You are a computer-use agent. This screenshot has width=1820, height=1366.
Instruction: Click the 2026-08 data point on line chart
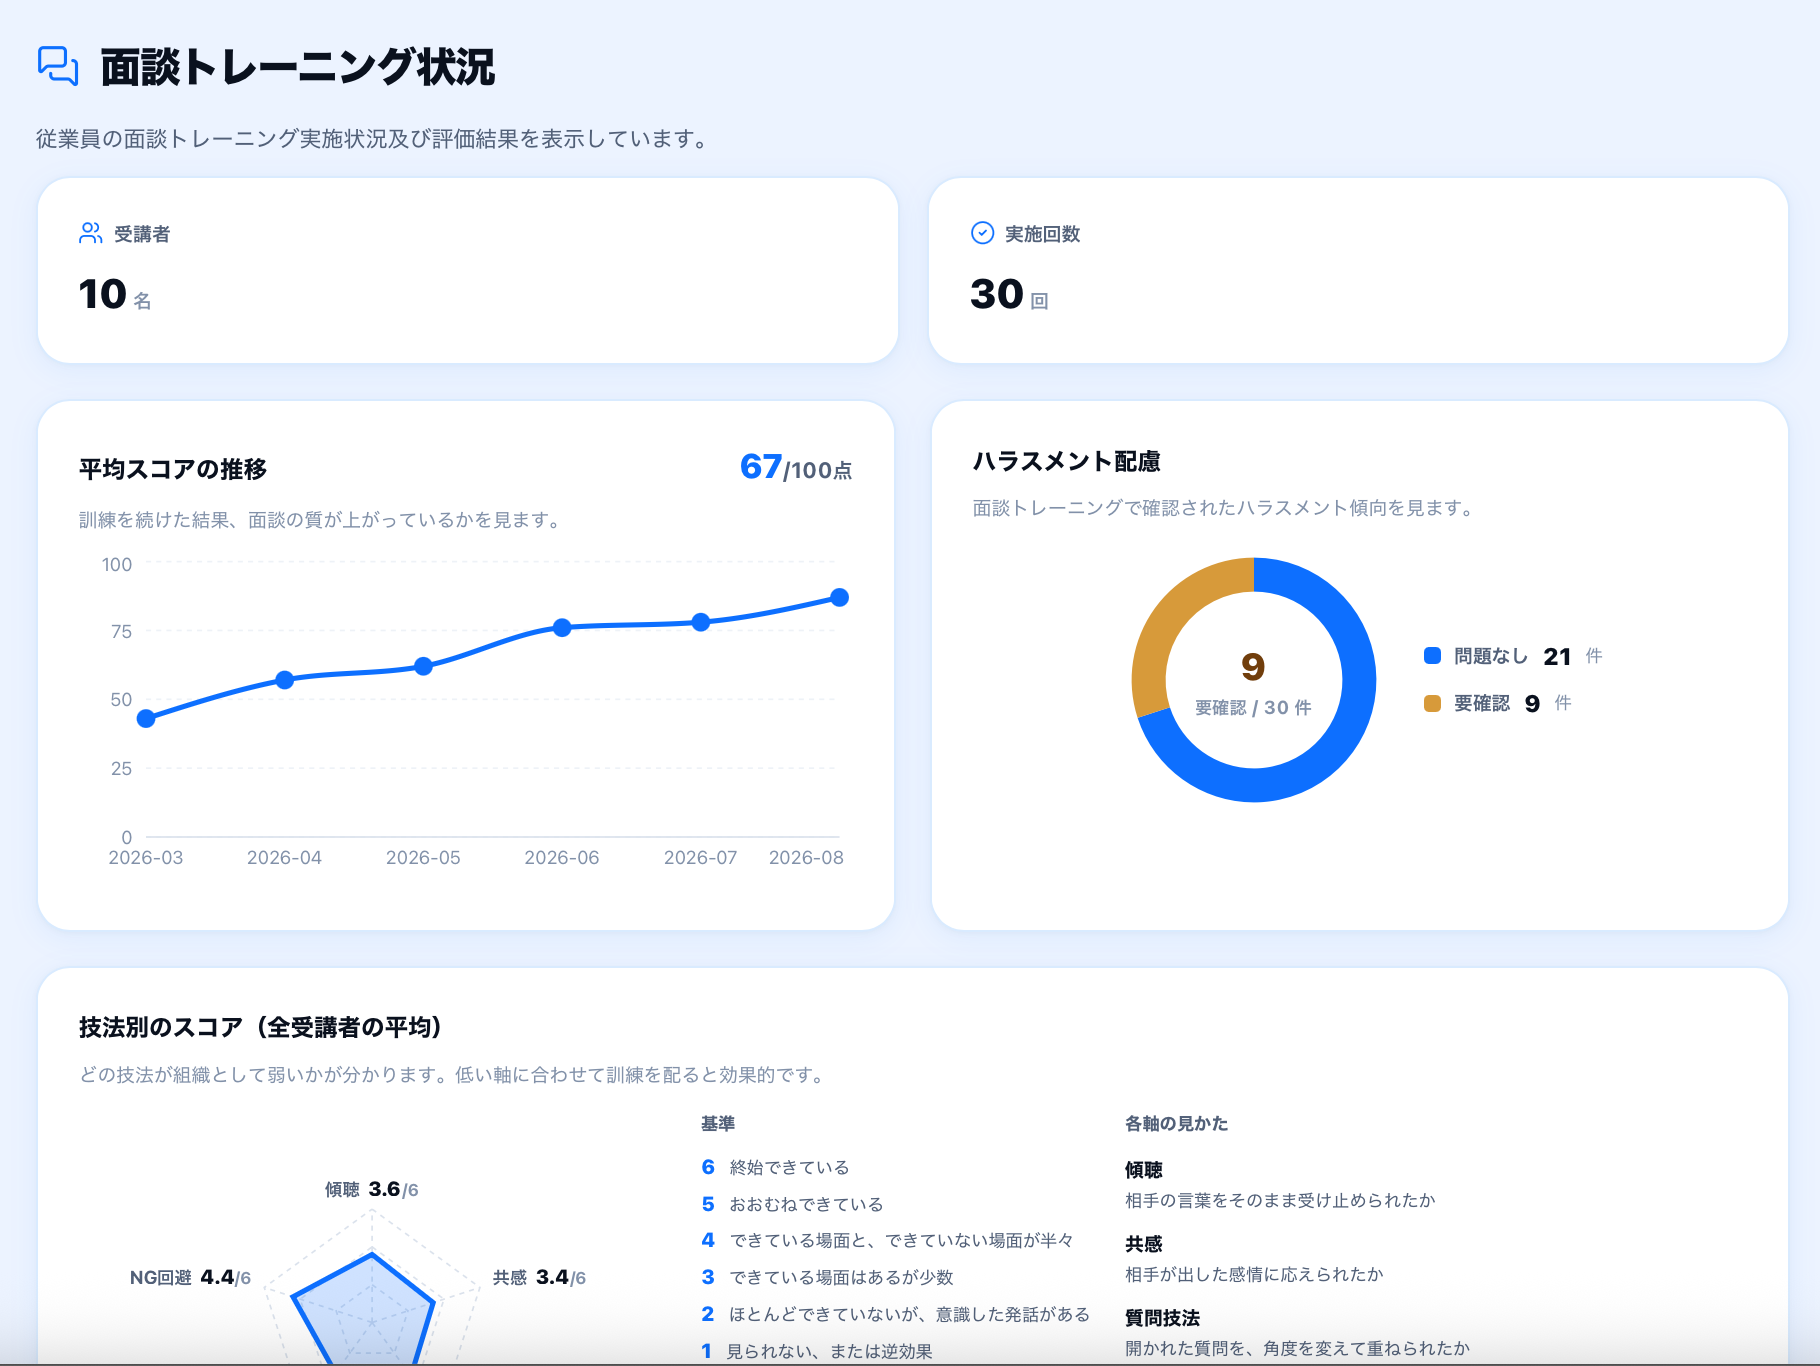pyautogui.click(x=840, y=597)
